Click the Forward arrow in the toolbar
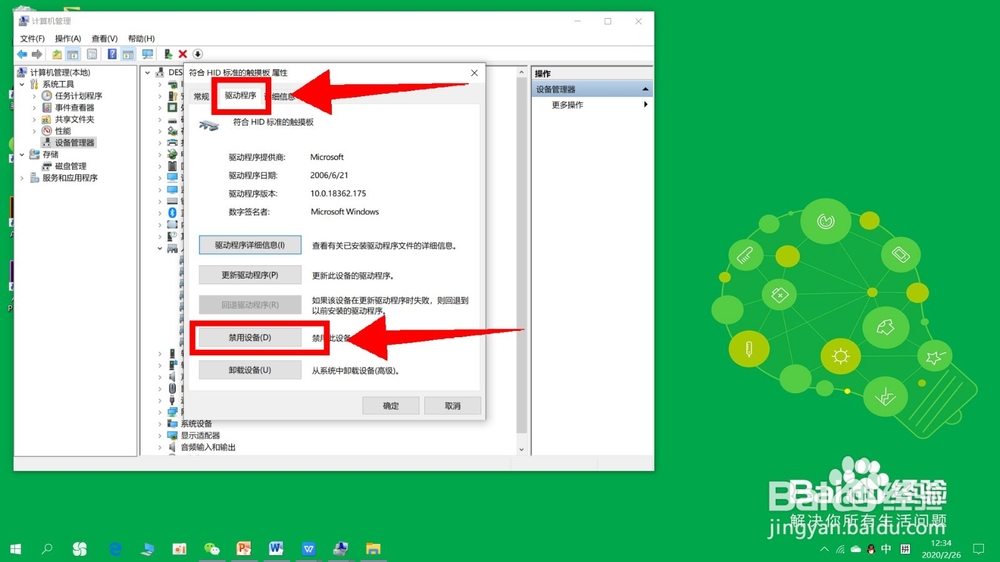The height and width of the screenshot is (562, 1000). point(37,54)
